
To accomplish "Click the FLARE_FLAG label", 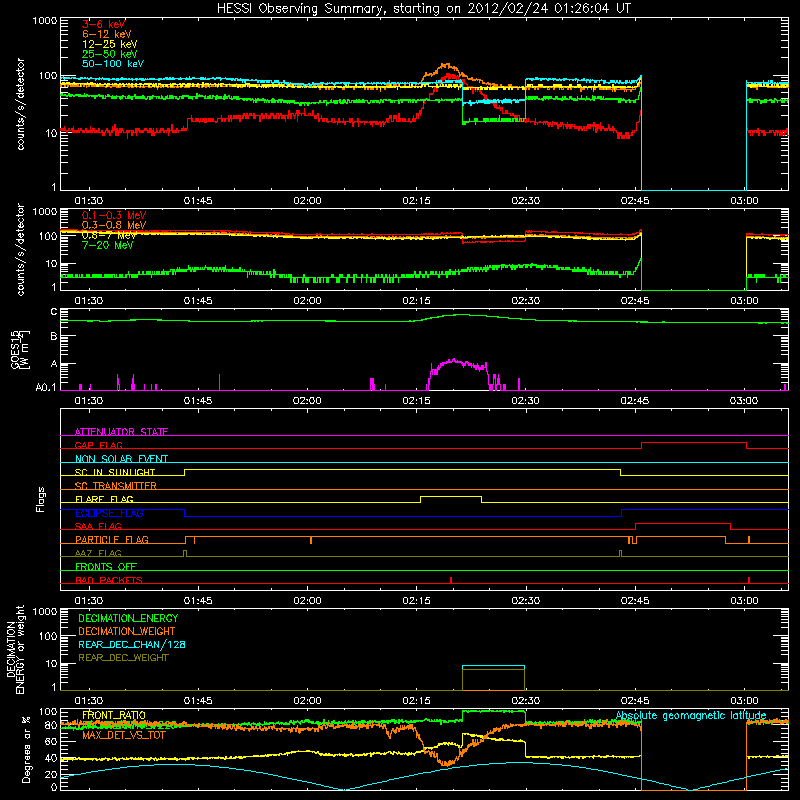I will [104, 499].
